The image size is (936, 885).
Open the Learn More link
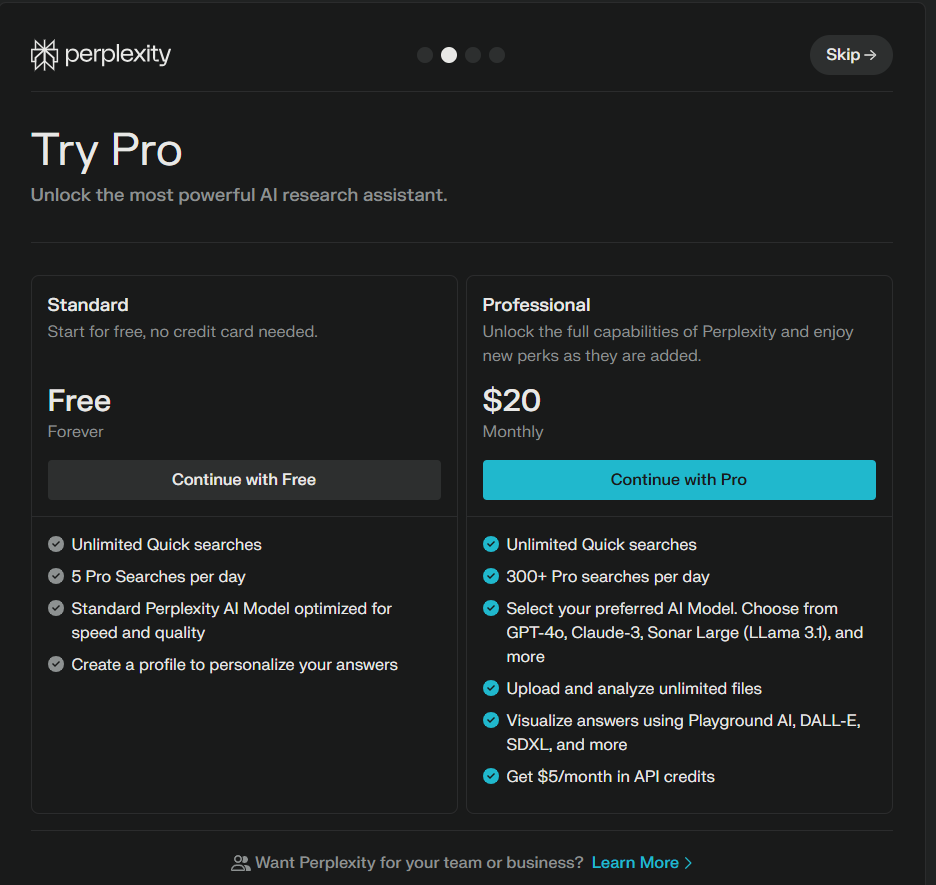635,862
